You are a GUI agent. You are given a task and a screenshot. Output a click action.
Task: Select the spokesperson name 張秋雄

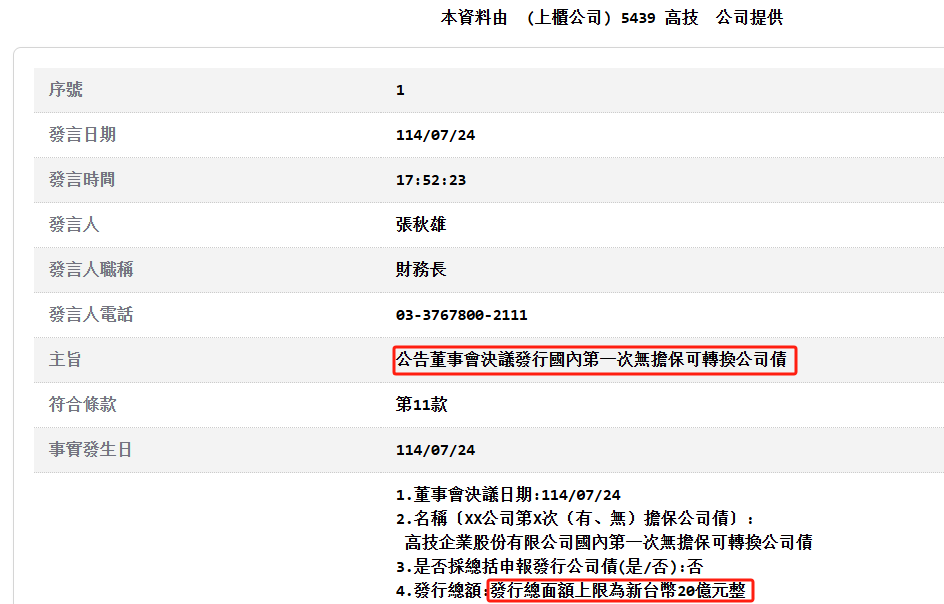pos(421,225)
